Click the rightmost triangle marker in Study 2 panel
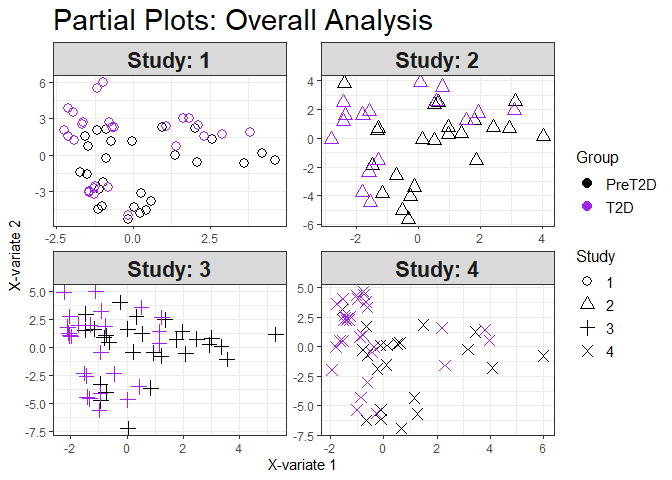 (543, 135)
